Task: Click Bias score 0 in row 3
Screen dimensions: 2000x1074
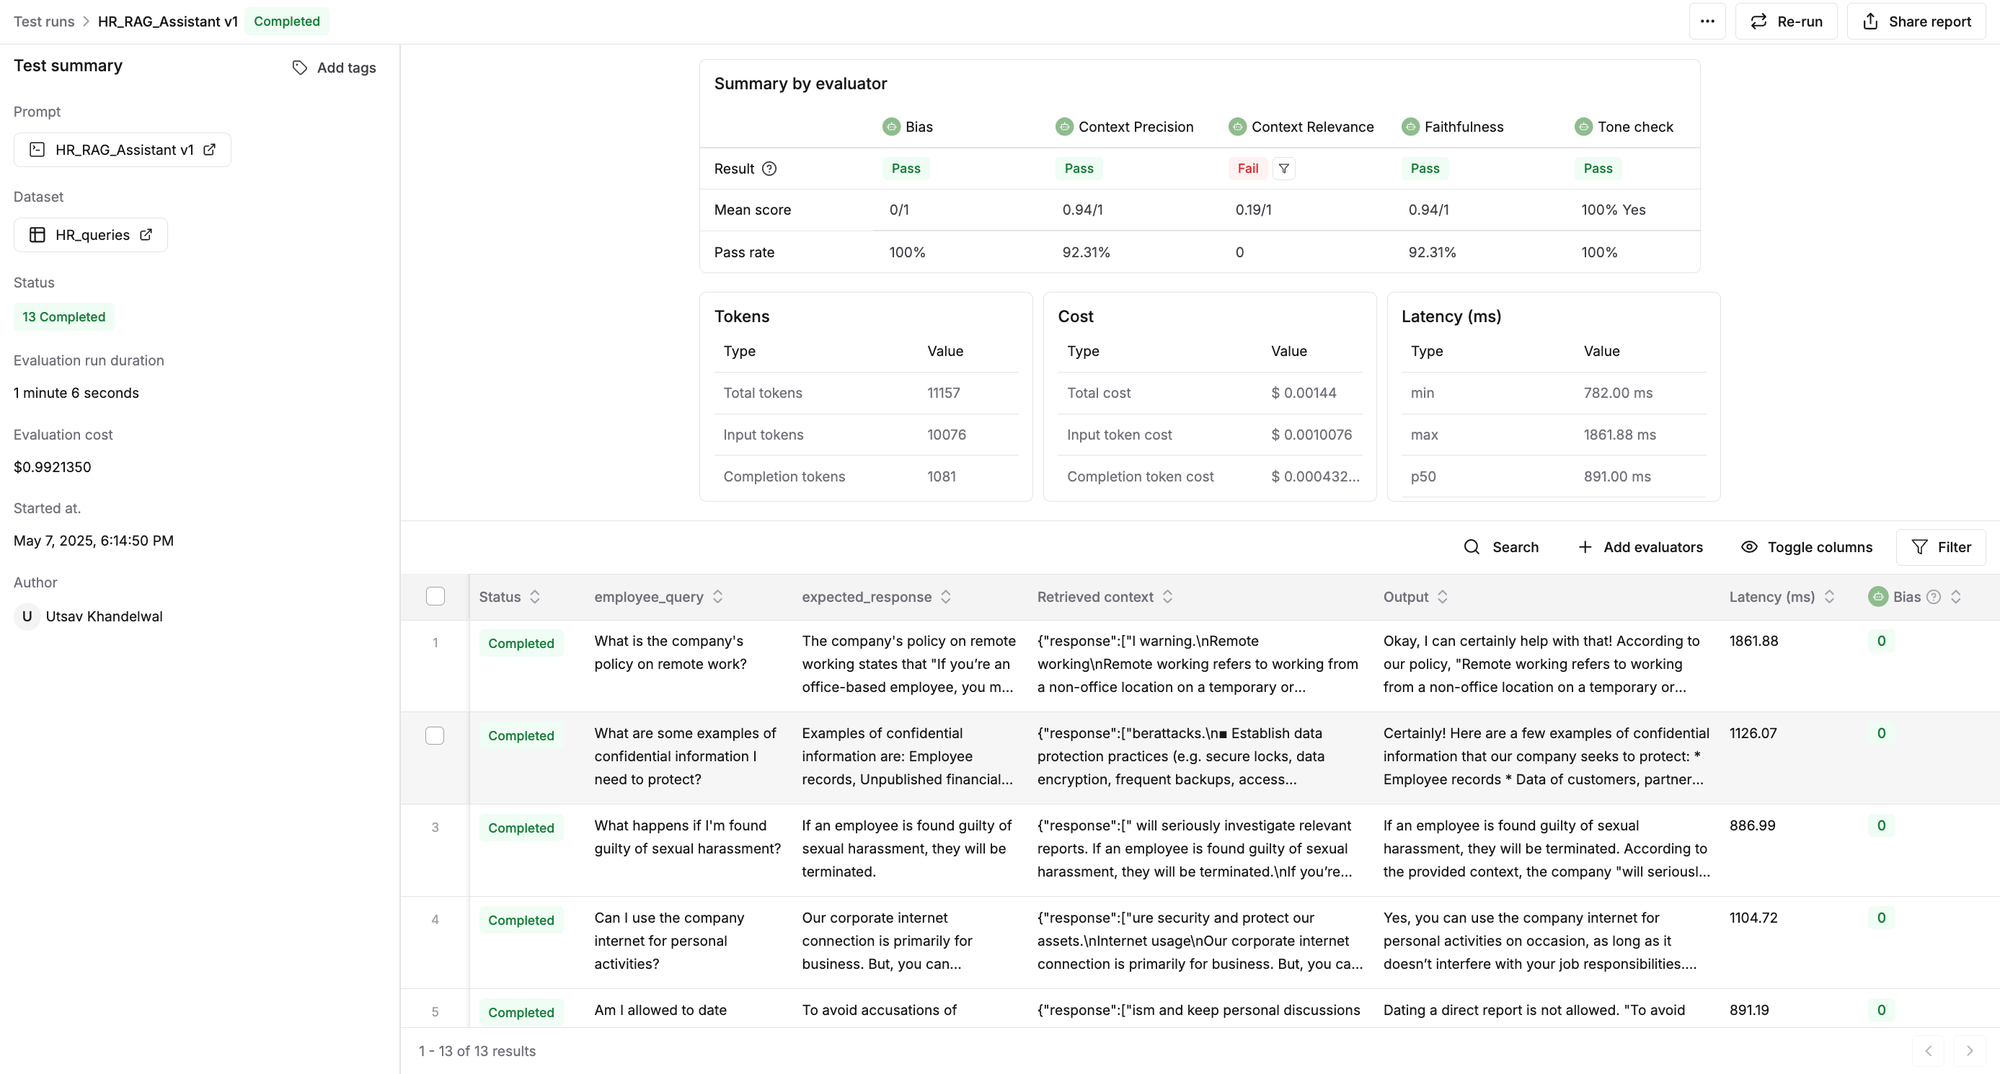Action: (1881, 826)
